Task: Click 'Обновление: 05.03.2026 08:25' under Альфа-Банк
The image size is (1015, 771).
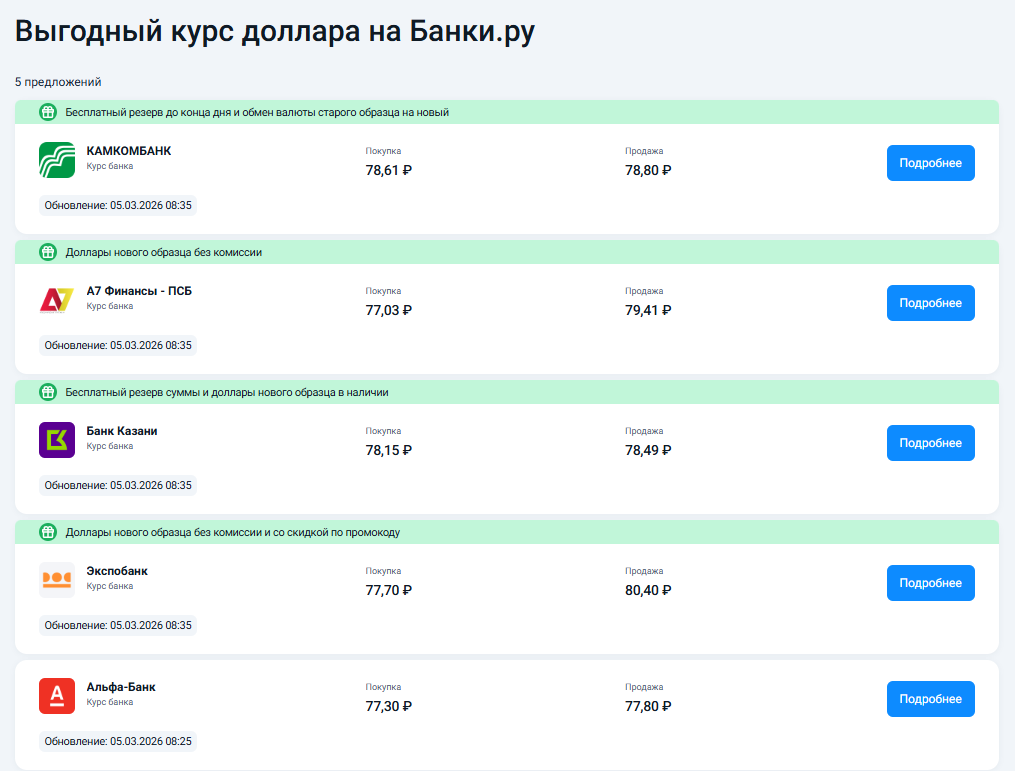Action: pos(115,741)
